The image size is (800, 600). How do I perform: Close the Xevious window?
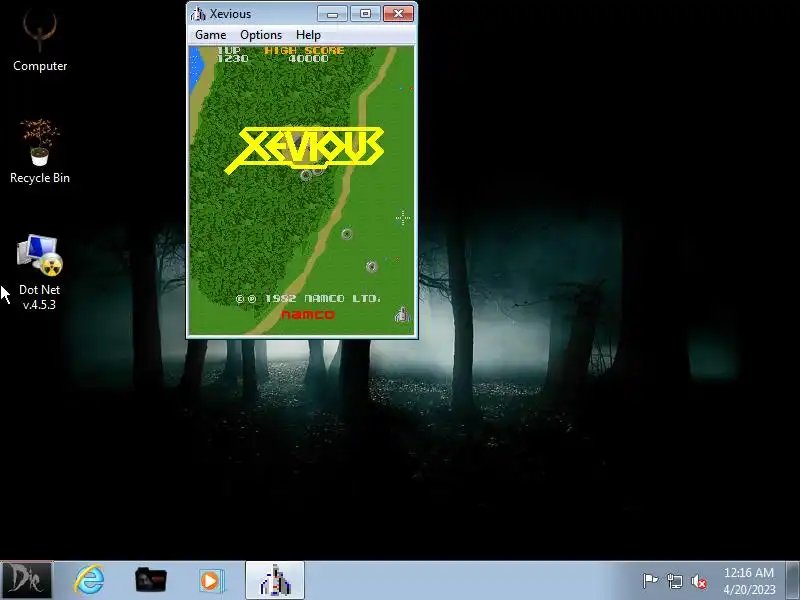pyautogui.click(x=398, y=13)
